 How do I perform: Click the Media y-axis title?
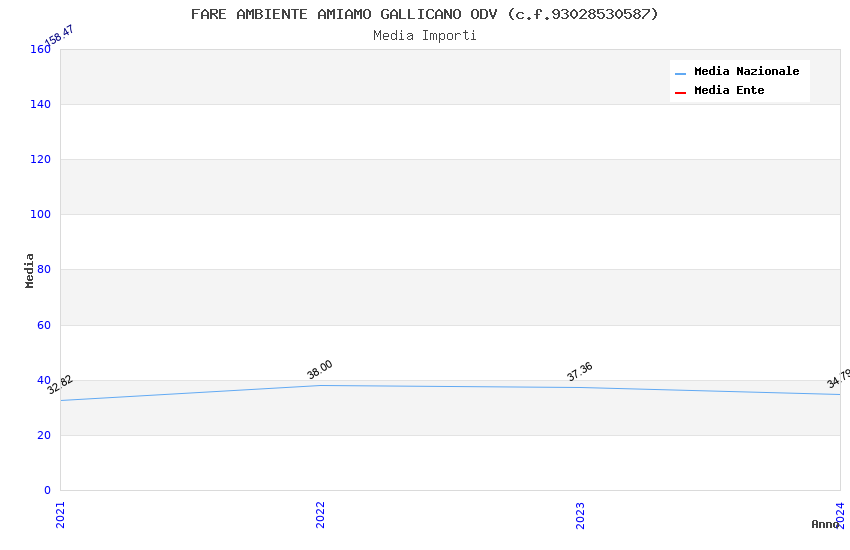(x=29, y=270)
